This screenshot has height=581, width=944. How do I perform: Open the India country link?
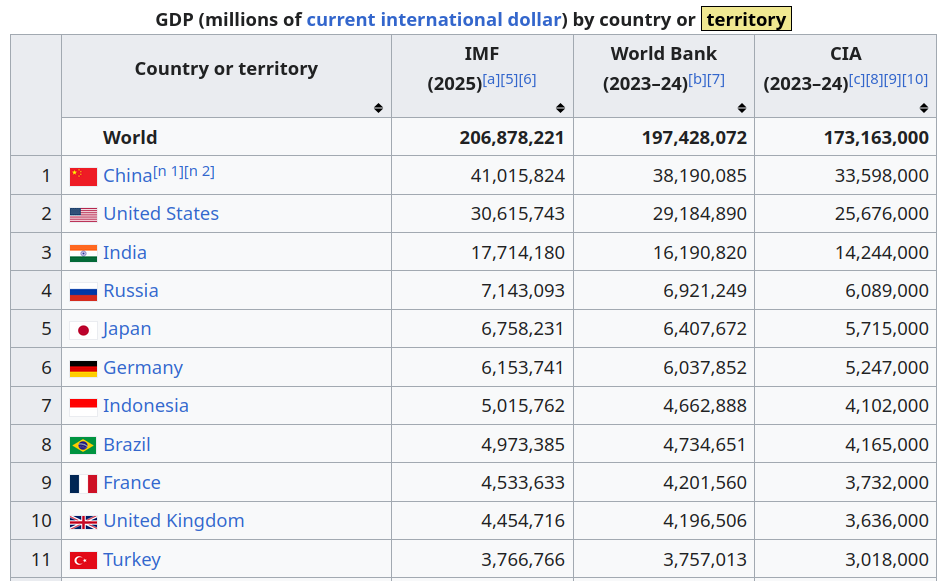click(x=125, y=252)
